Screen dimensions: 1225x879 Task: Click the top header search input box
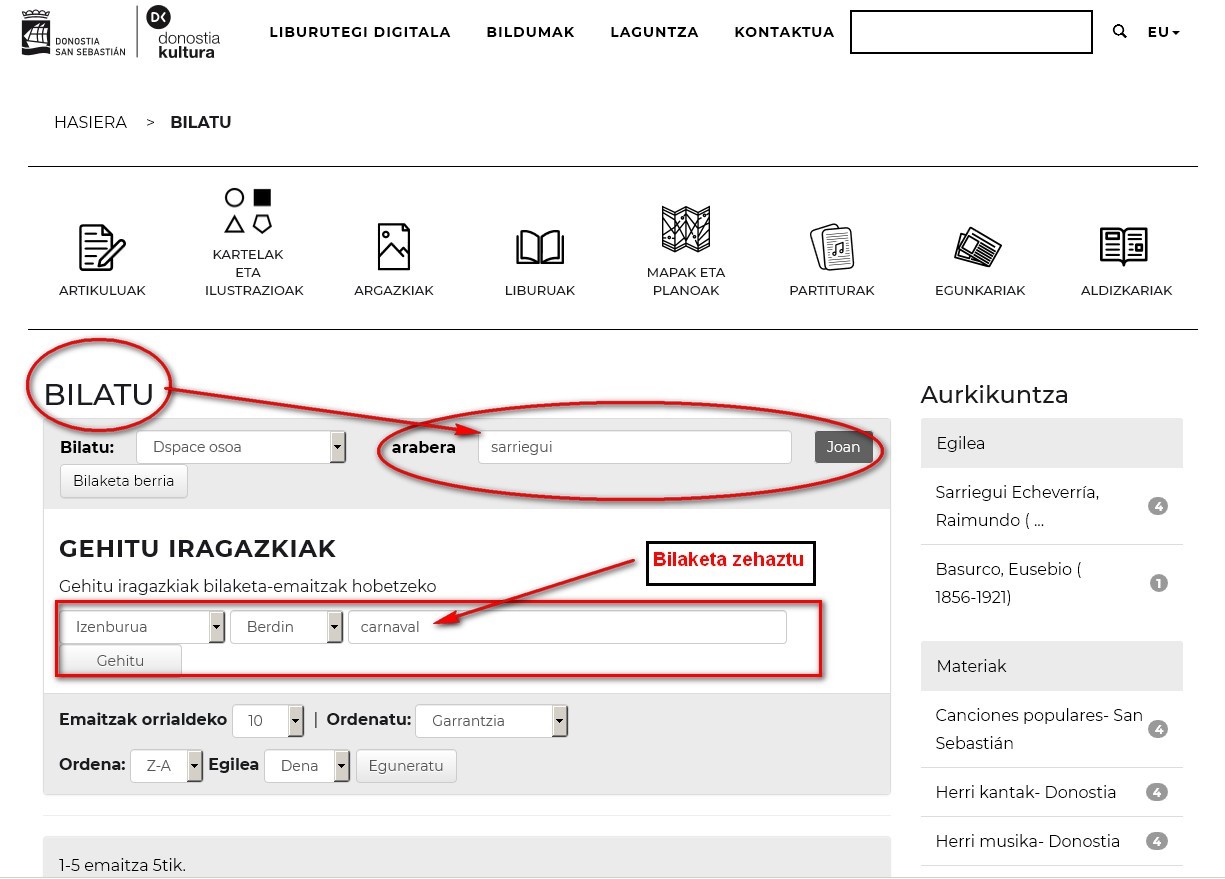coord(970,32)
